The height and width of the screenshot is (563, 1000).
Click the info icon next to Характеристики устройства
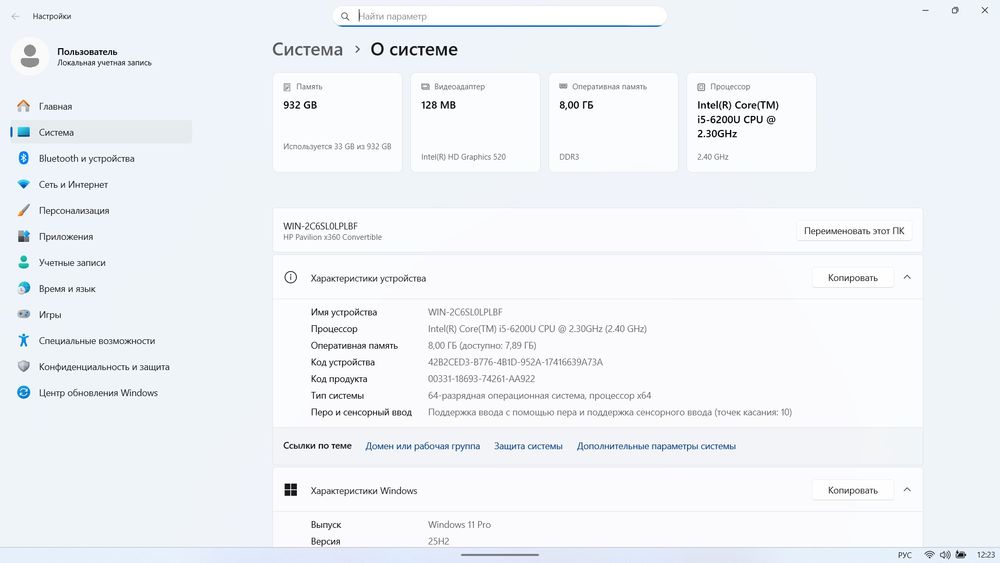[290, 277]
